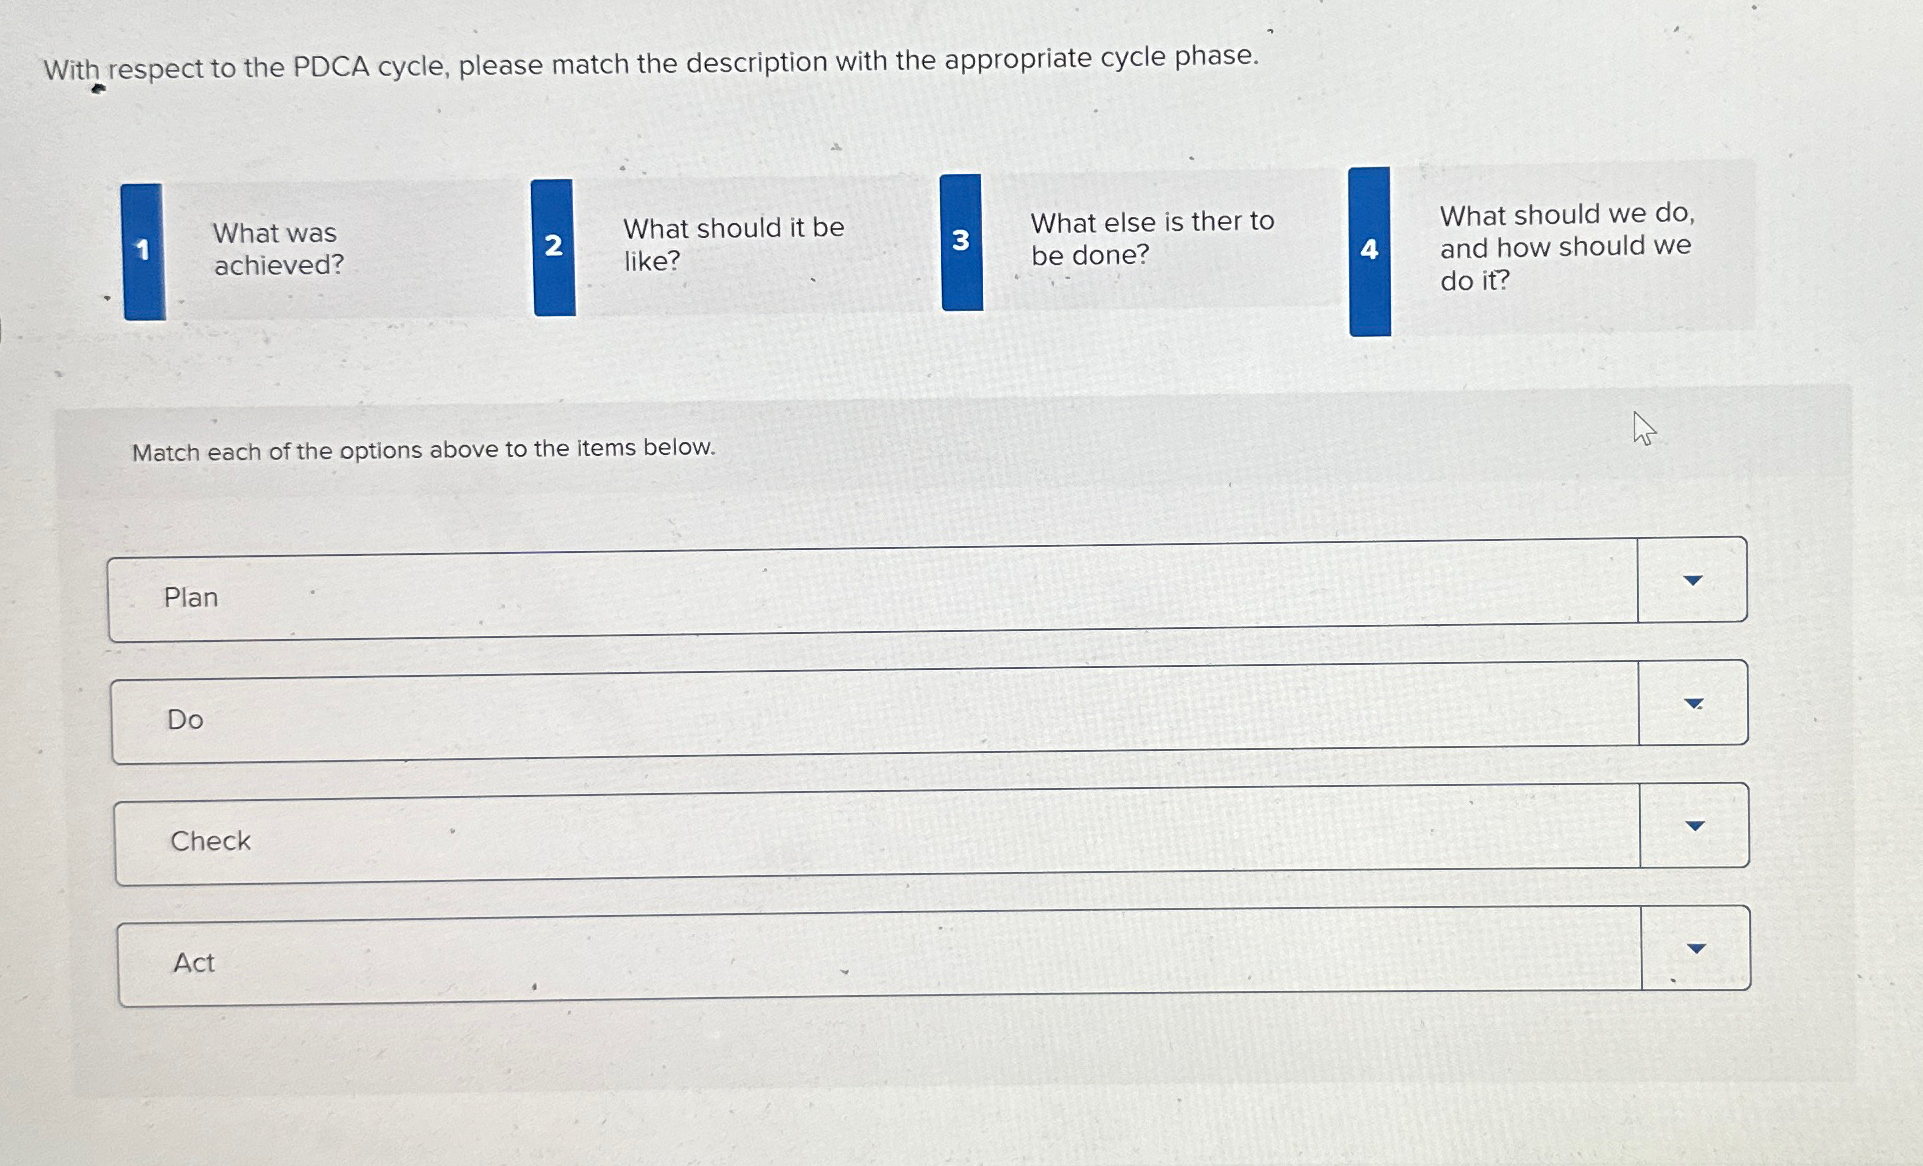Open the Plan dropdown arrow

click(x=1692, y=579)
